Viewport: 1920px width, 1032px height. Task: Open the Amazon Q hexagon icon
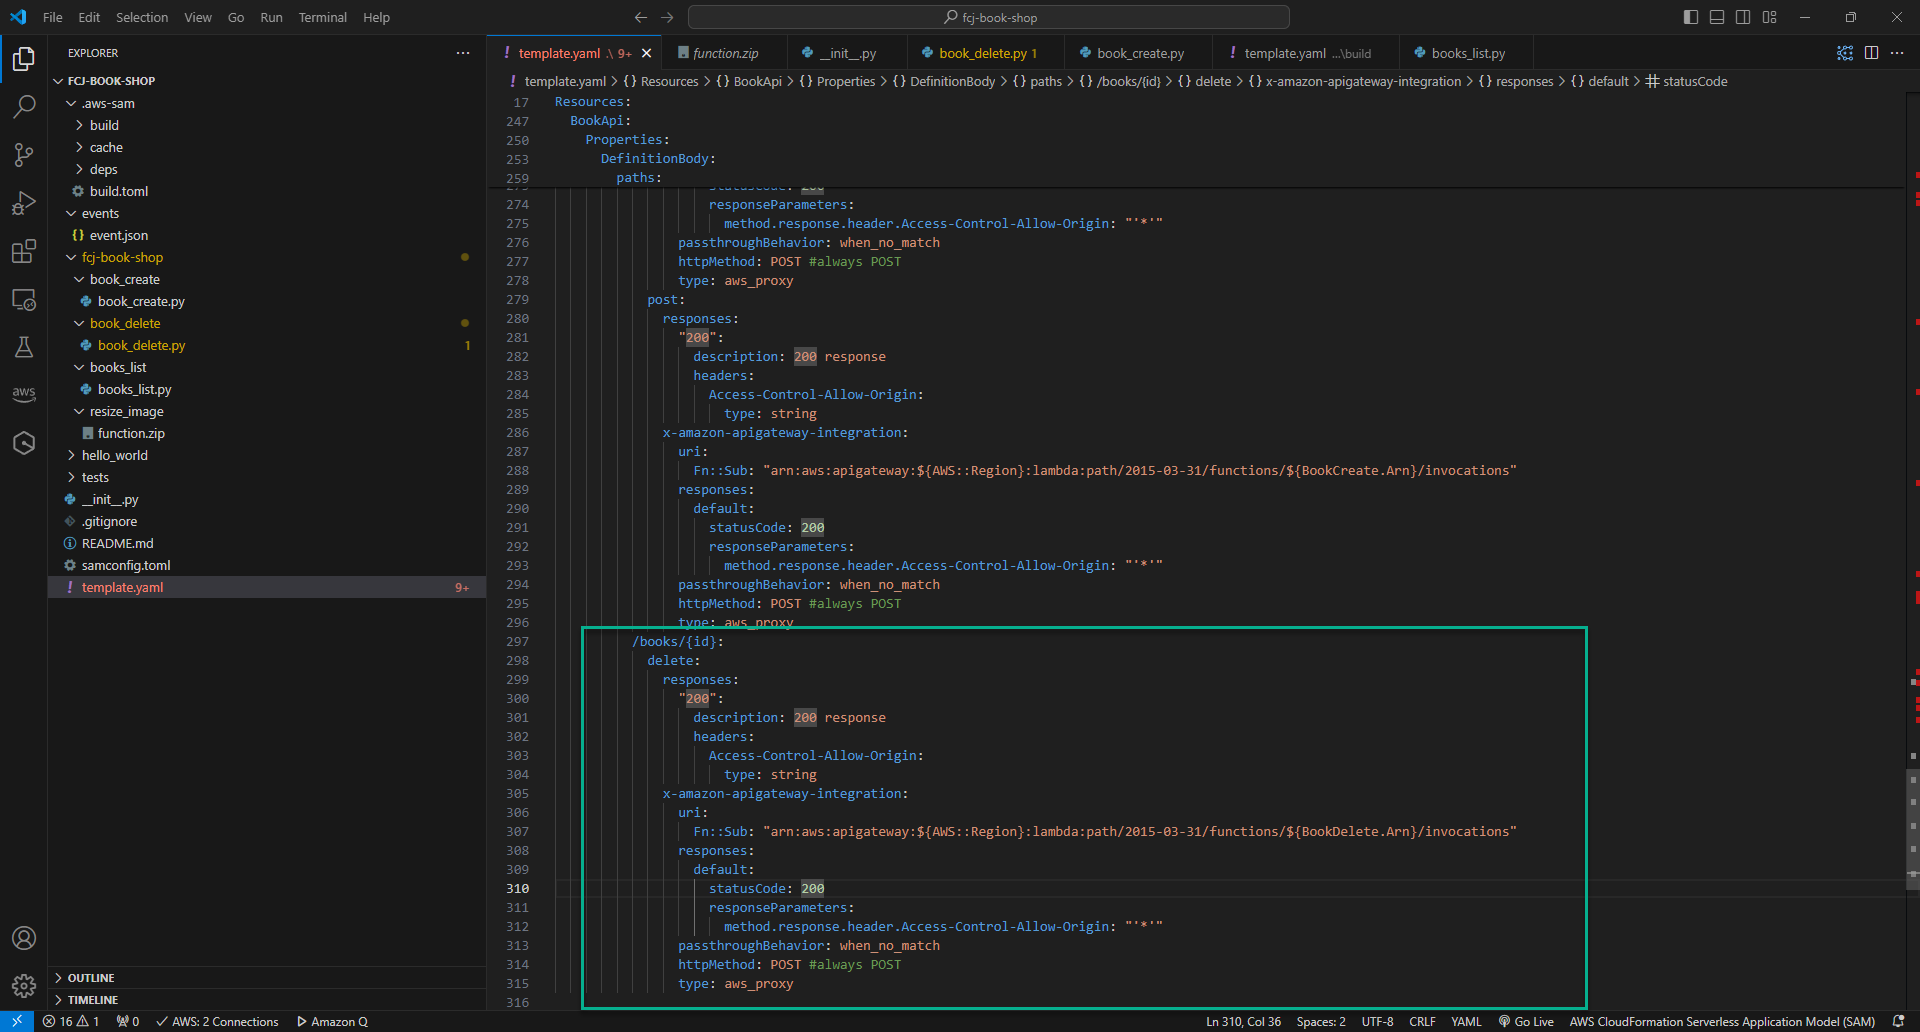(x=24, y=443)
